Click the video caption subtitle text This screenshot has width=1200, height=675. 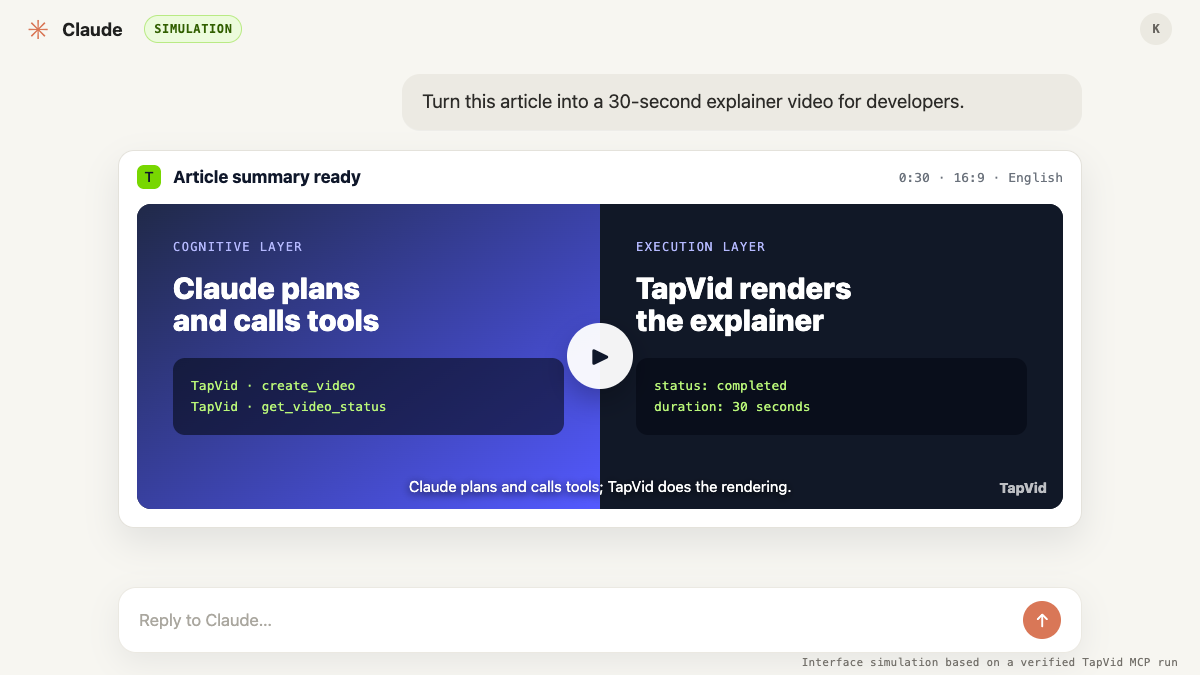(x=600, y=487)
